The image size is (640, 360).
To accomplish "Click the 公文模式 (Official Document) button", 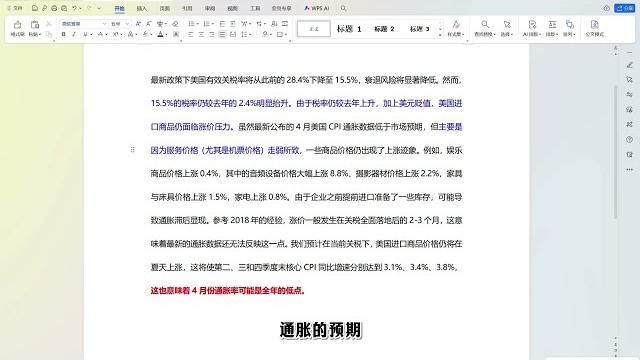I will 594,29.
